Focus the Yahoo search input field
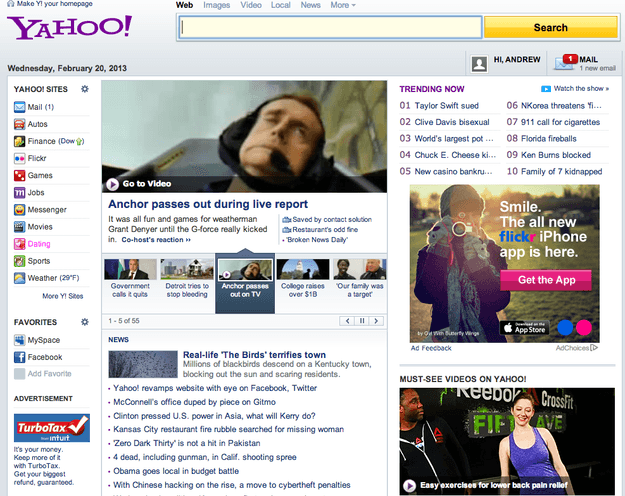 point(330,28)
